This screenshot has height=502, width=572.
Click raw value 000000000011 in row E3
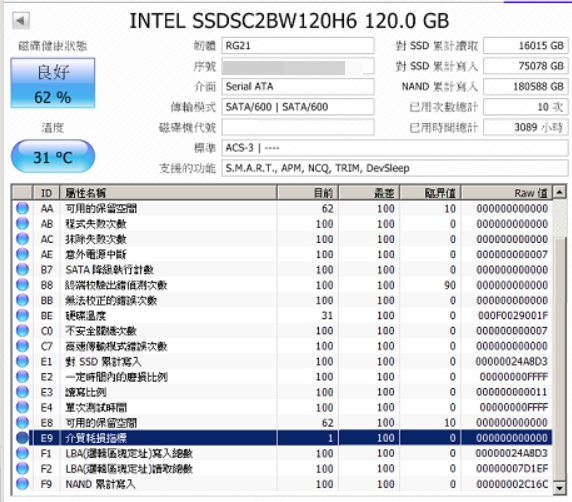[512, 392]
